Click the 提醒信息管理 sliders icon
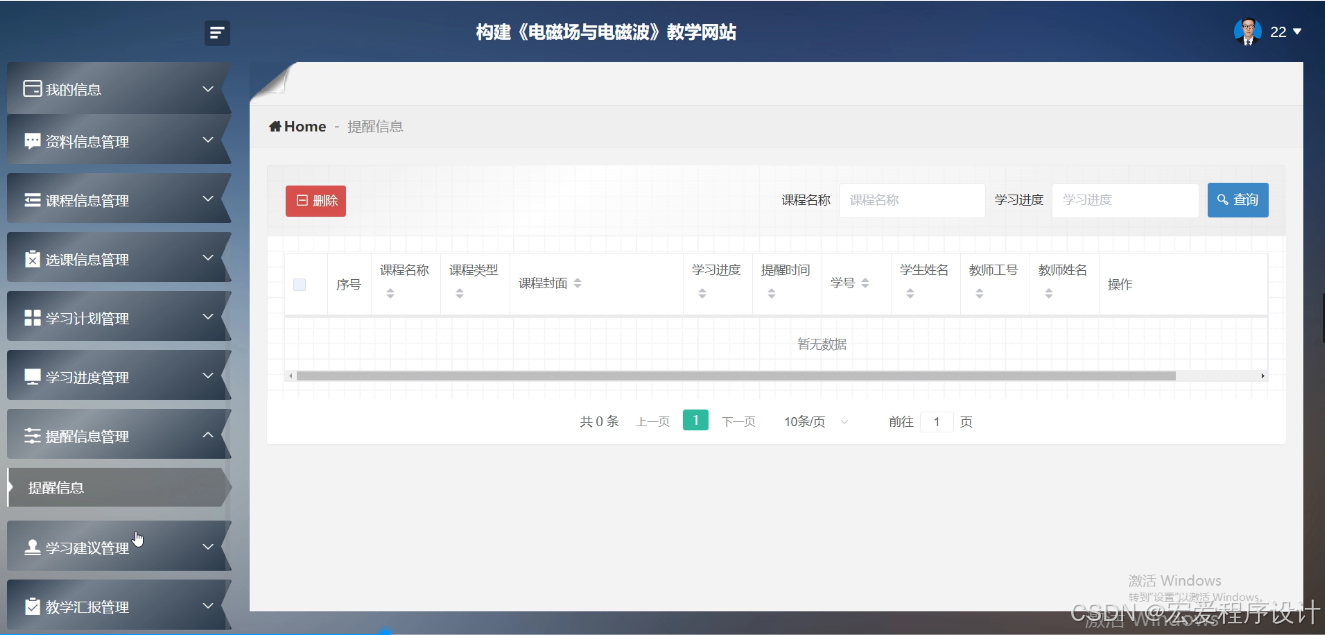The height and width of the screenshot is (635, 1325). [32, 436]
